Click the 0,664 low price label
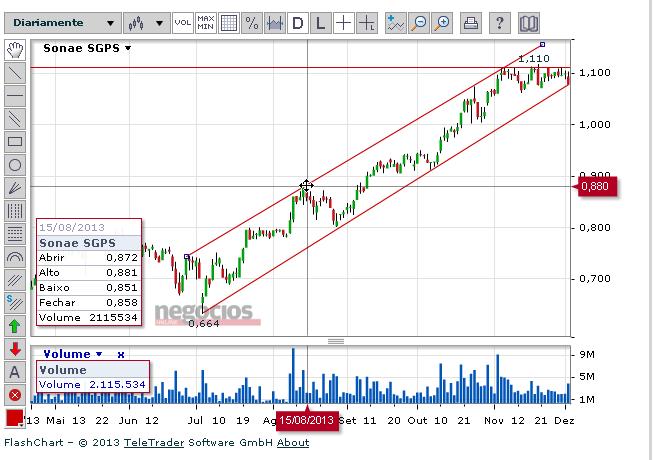 pyautogui.click(x=204, y=324)
